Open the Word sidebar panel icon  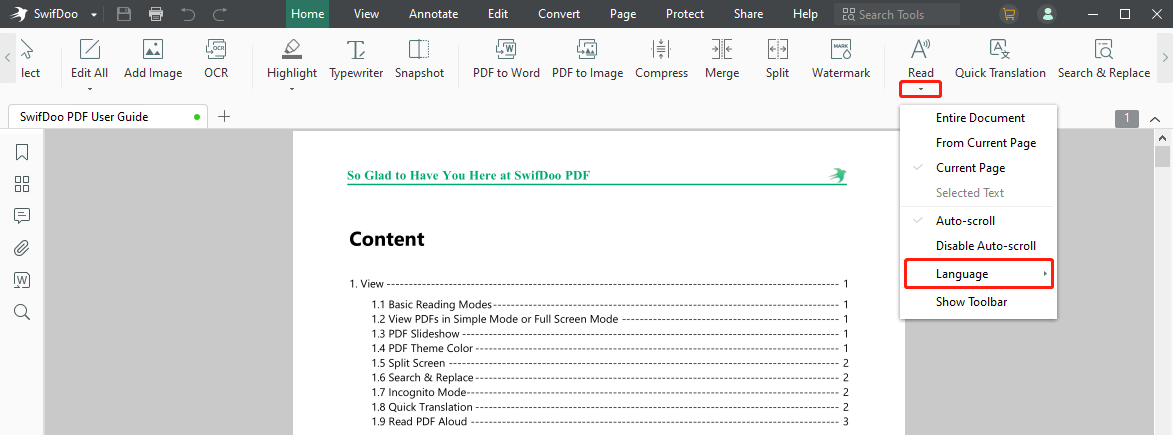pos(22,280)
